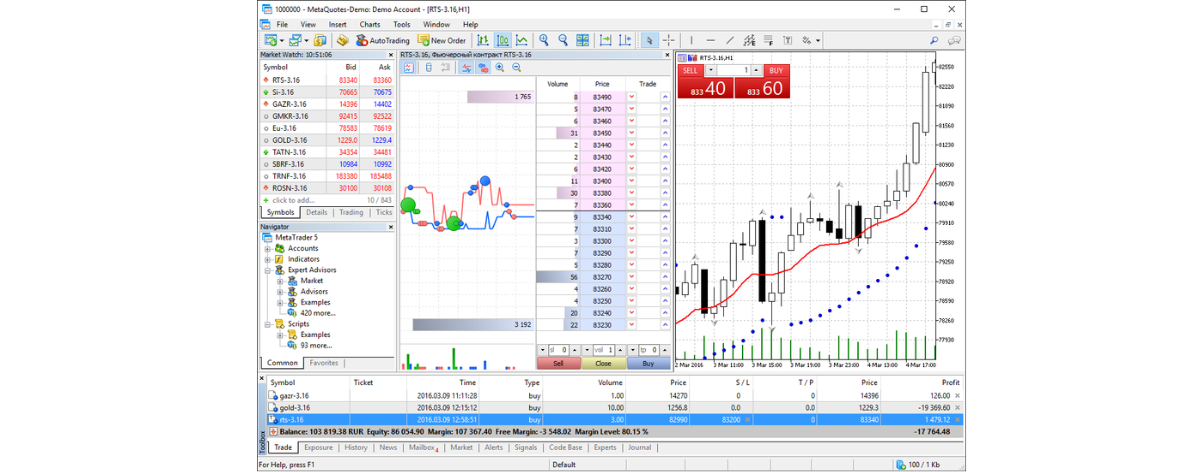This screenshot has height=472, width=1181.
Task: Click the Chart Shift toolbar icon
Action: pyautogui.click(x=625, y=41)
